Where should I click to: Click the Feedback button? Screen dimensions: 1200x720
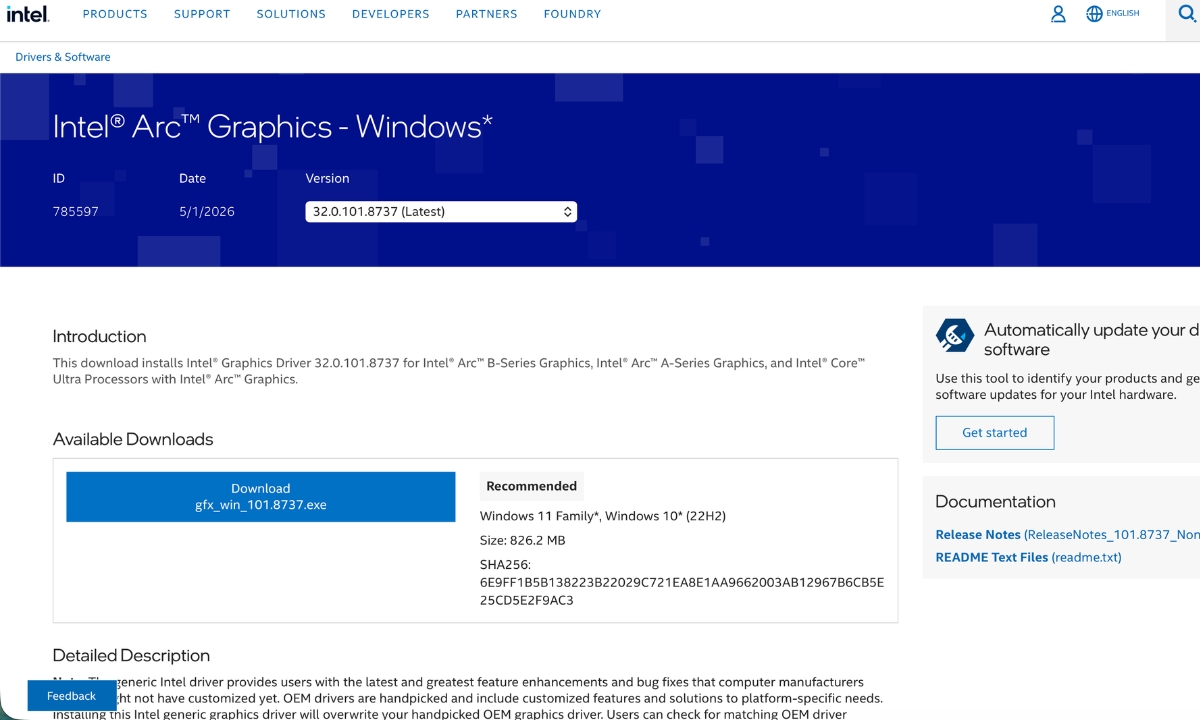[x=72, y=696]
